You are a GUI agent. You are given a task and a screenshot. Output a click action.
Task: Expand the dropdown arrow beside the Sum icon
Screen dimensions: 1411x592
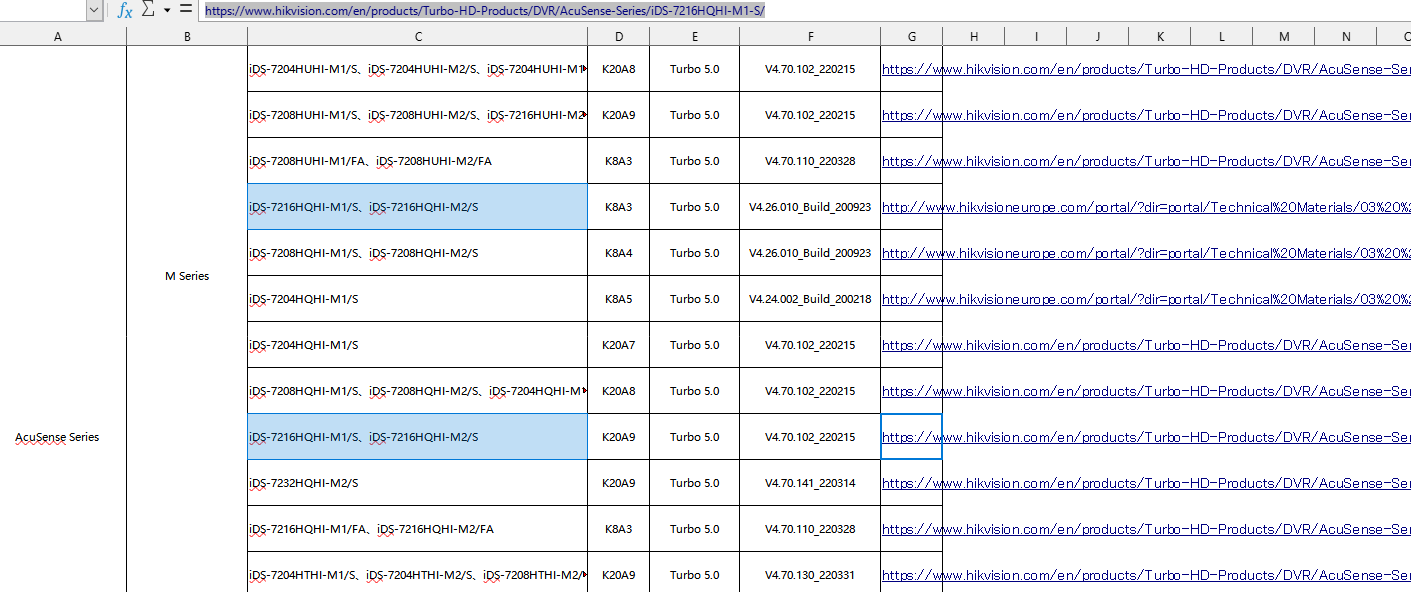pos(167,10)
